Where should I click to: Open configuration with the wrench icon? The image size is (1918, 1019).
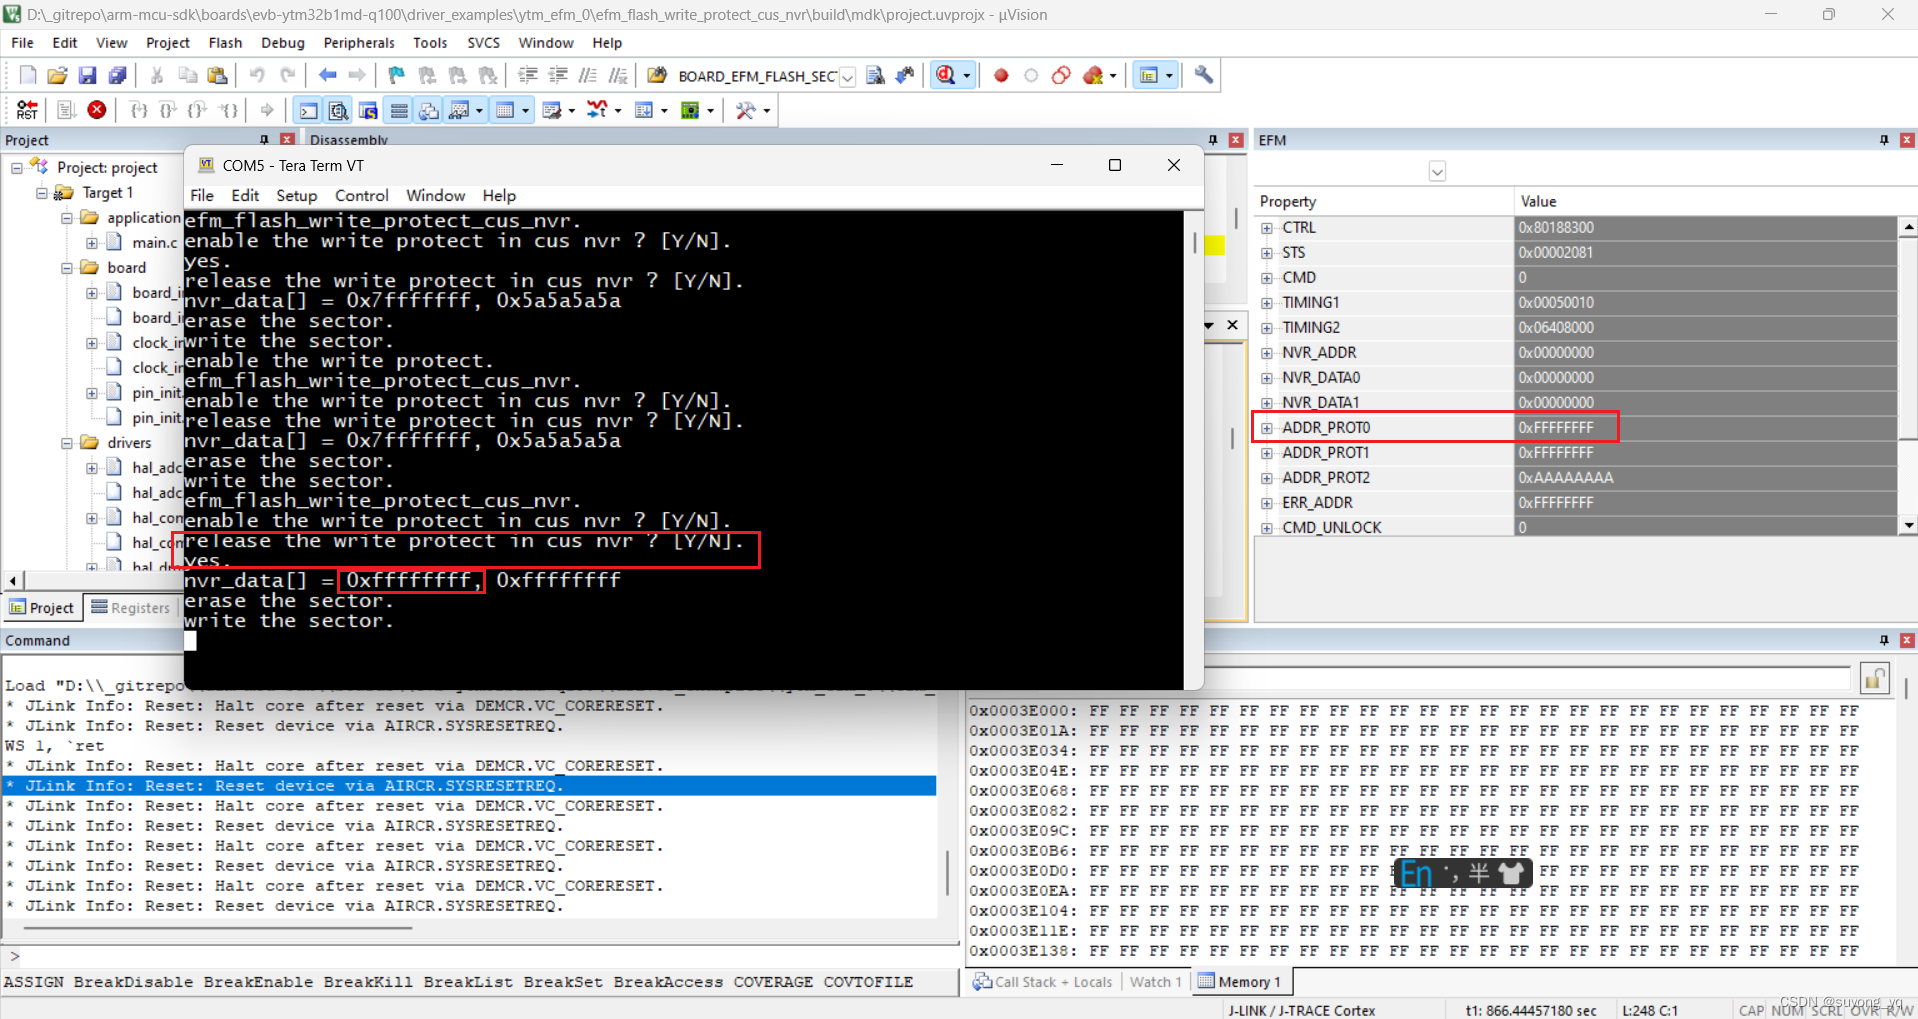tap(1203, 75)
